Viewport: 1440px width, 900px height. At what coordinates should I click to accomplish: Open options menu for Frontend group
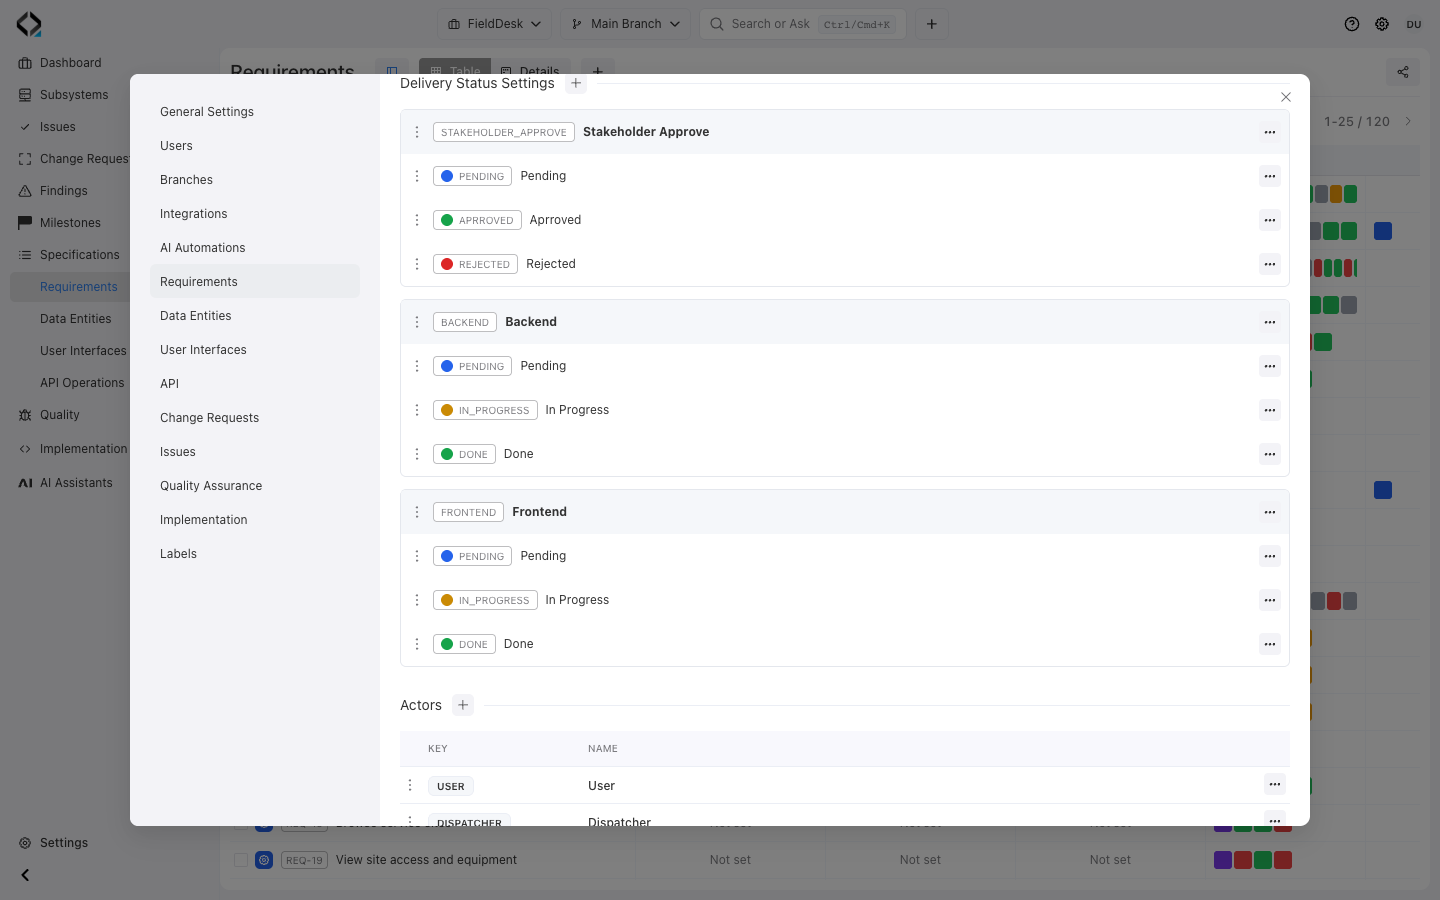pyautogui.click(x=1270, y=512)
